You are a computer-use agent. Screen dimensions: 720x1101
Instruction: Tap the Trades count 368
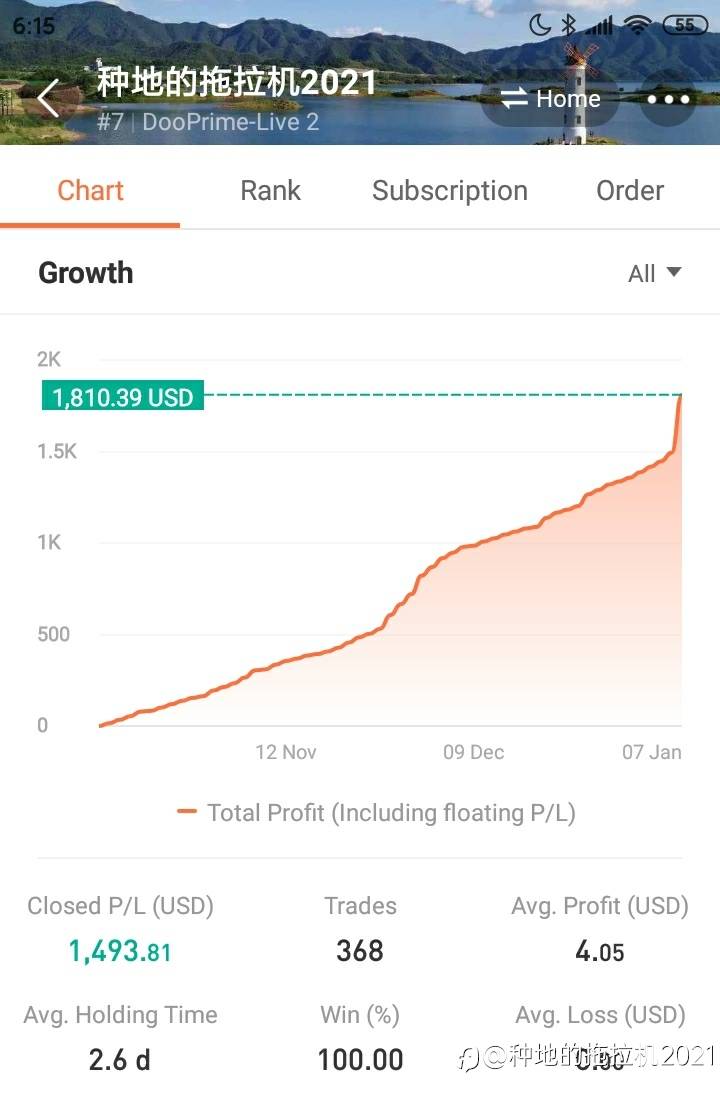click(x=360, y=951)
